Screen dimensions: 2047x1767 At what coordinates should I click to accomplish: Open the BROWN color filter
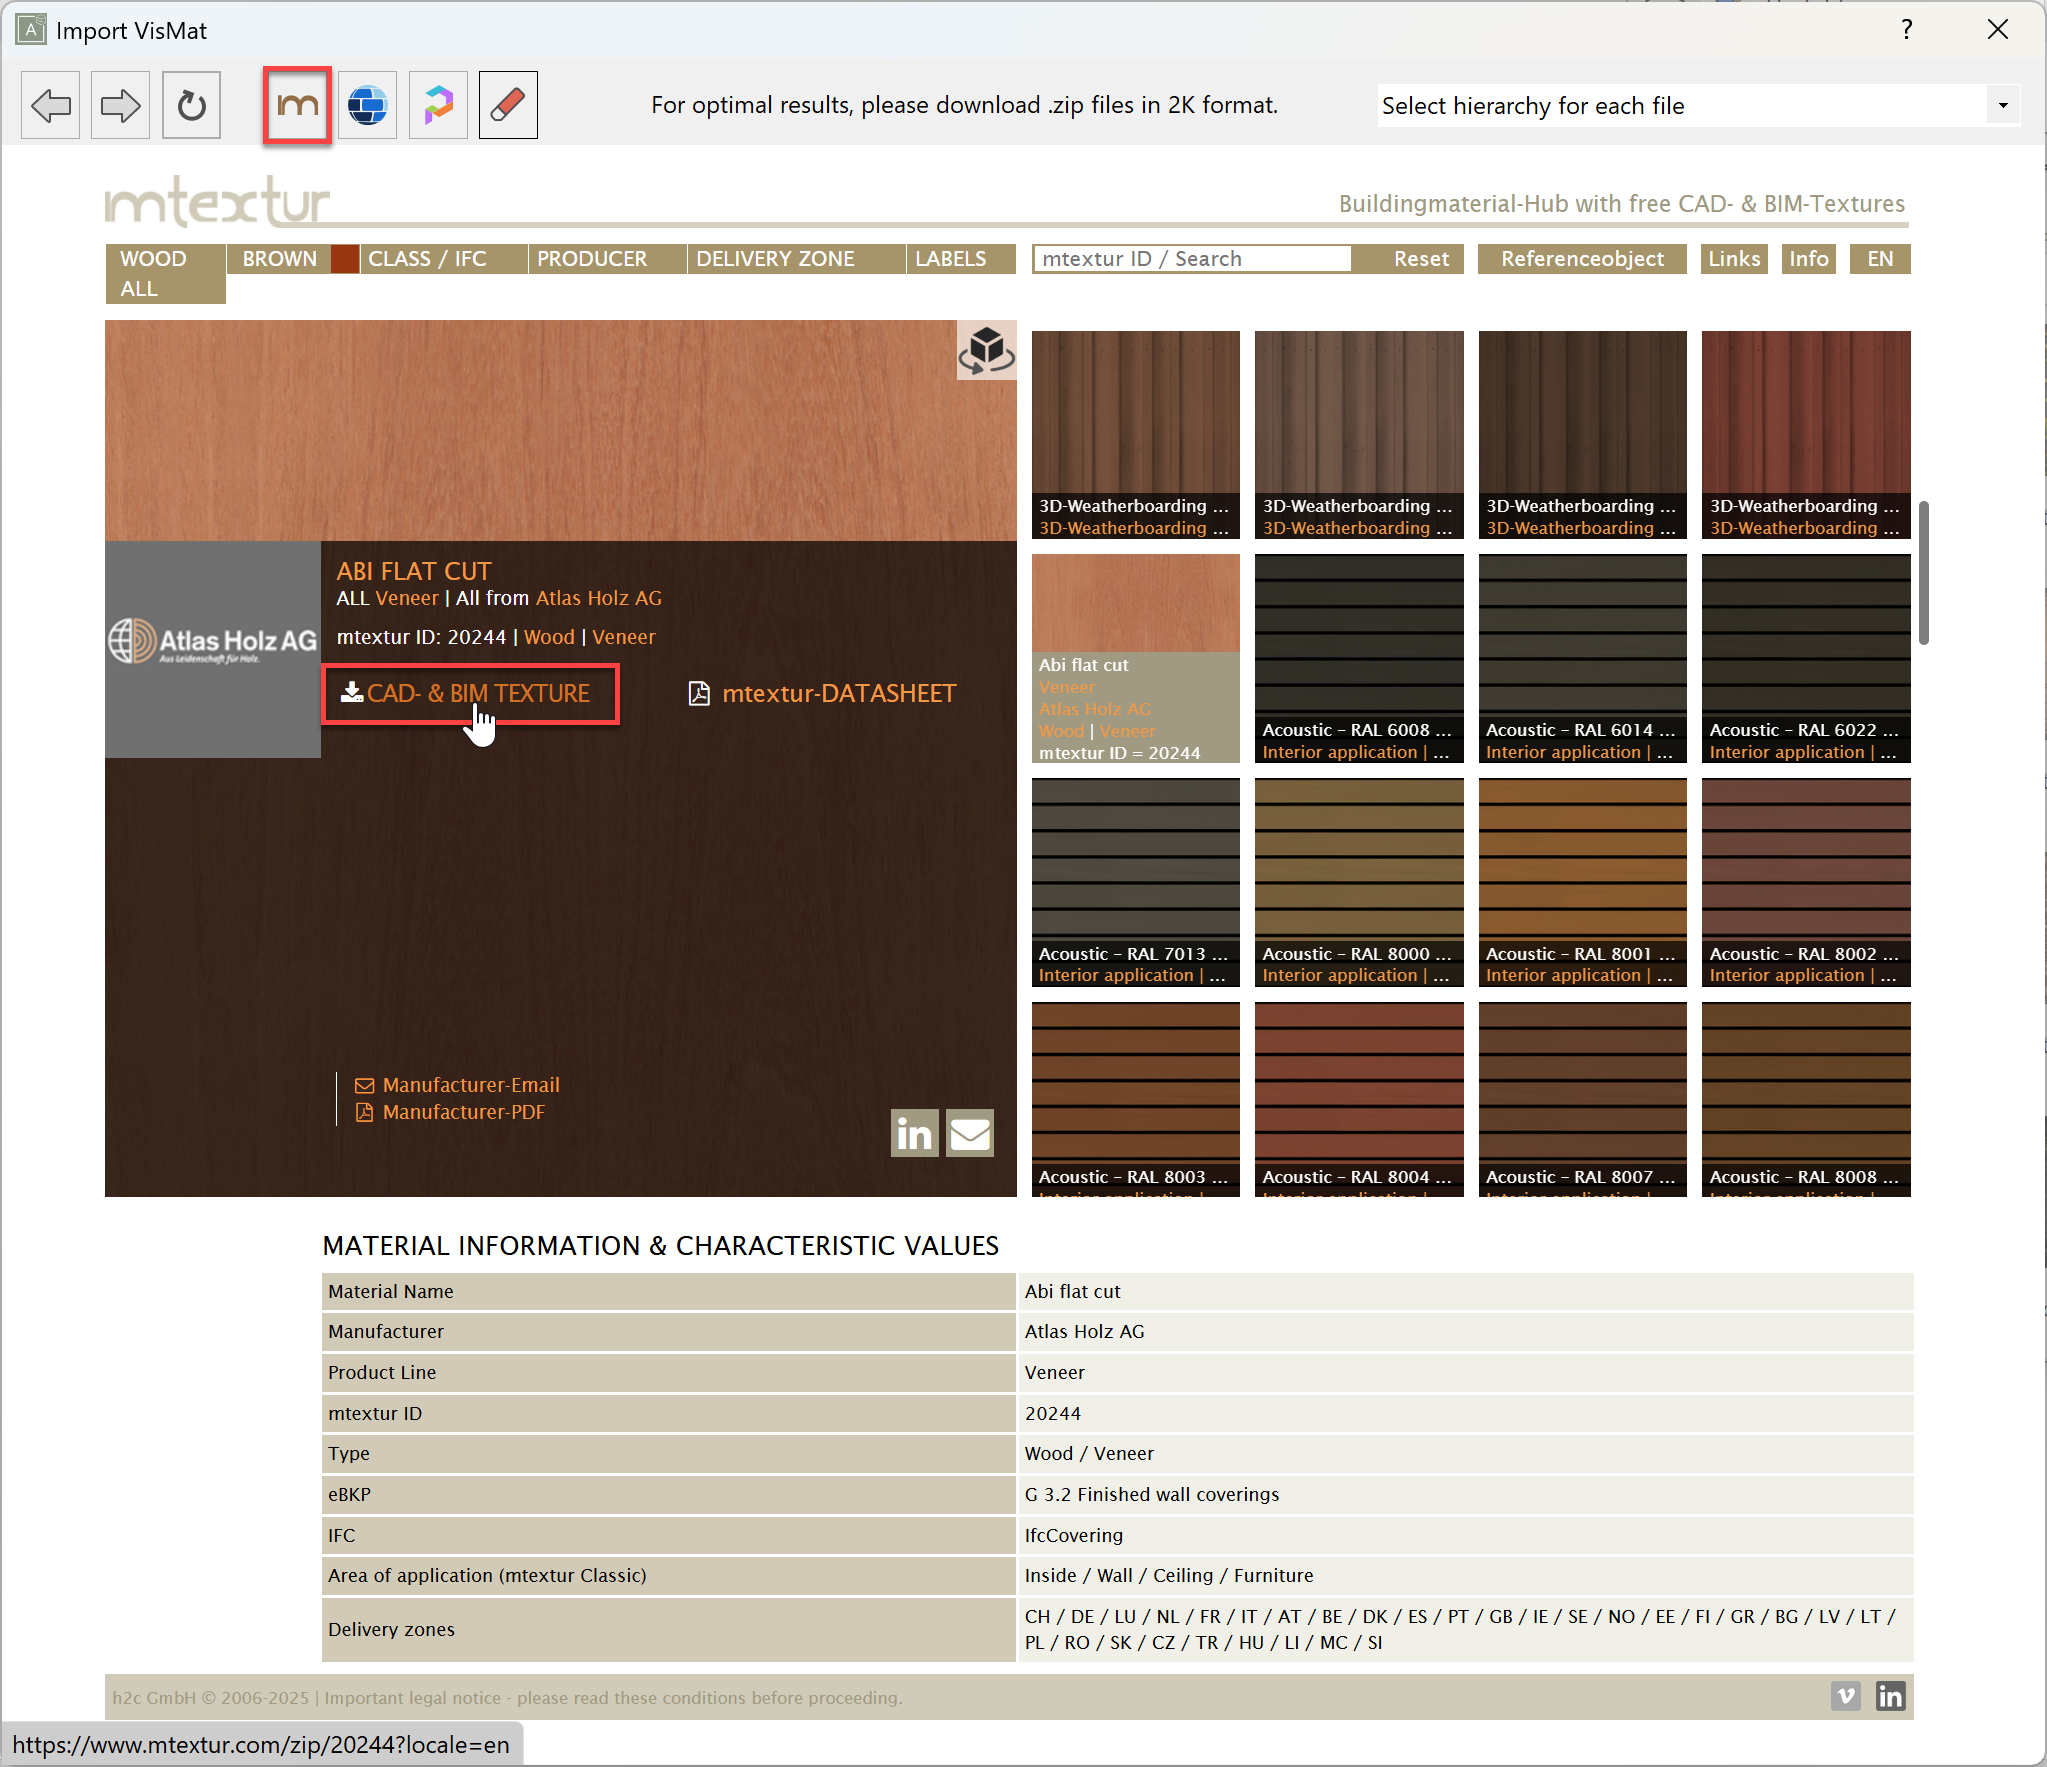pyautogui.click(x=279, y=259)
